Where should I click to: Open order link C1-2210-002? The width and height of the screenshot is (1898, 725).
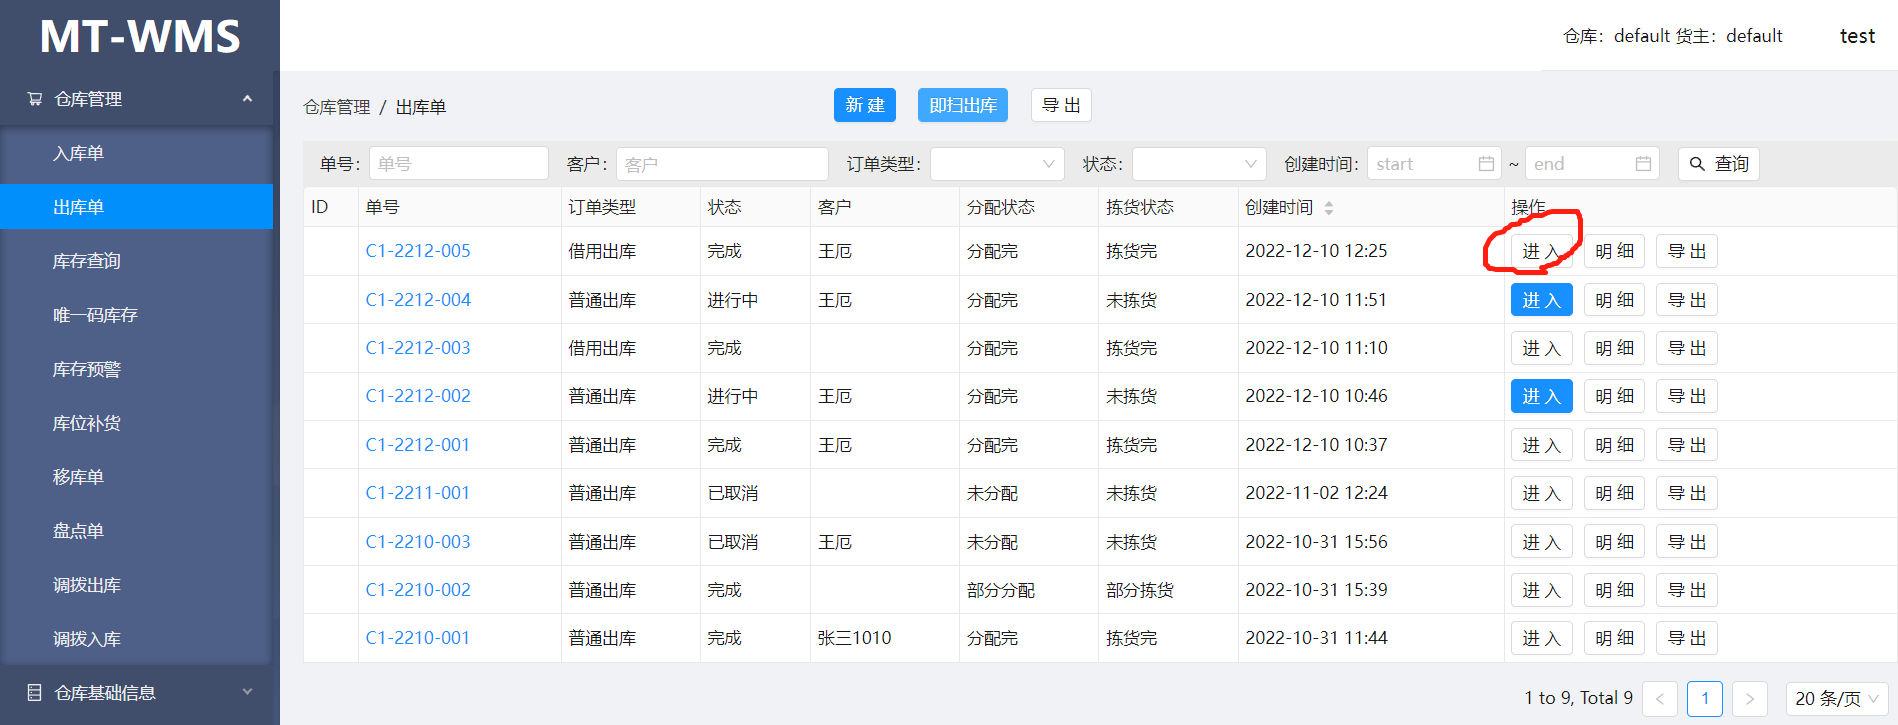coord(418,590)
